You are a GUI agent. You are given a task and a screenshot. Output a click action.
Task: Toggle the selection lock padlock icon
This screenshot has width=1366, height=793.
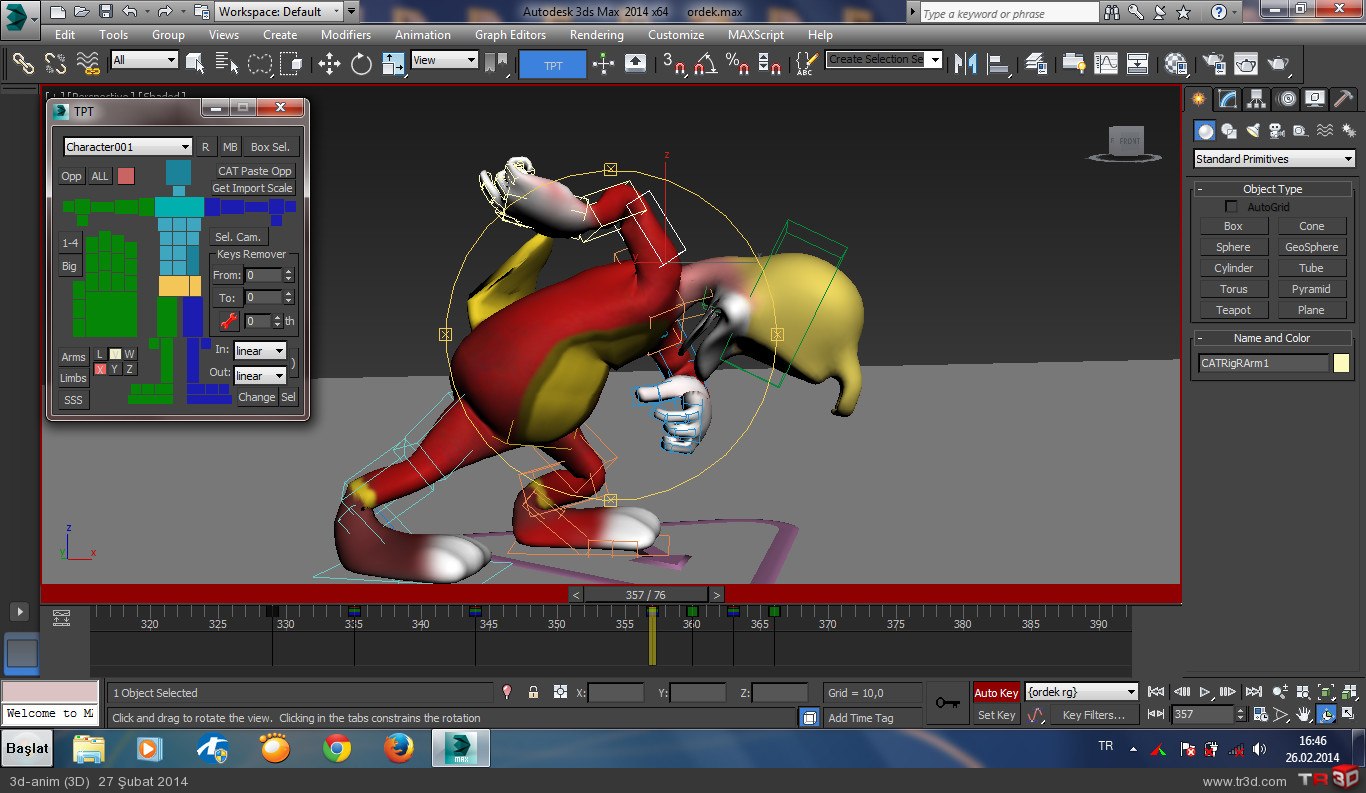click(533, 692)
